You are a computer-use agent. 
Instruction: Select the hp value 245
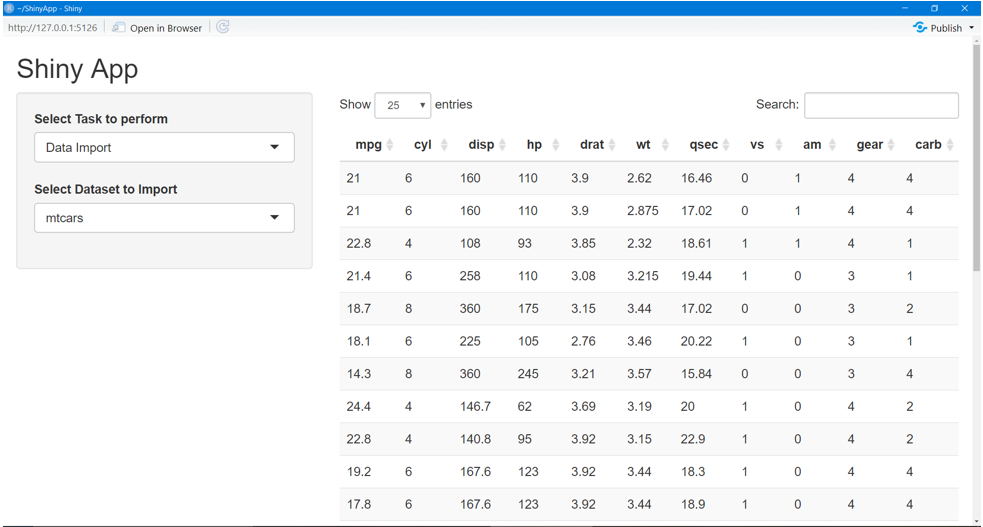(x=528, y=374)
